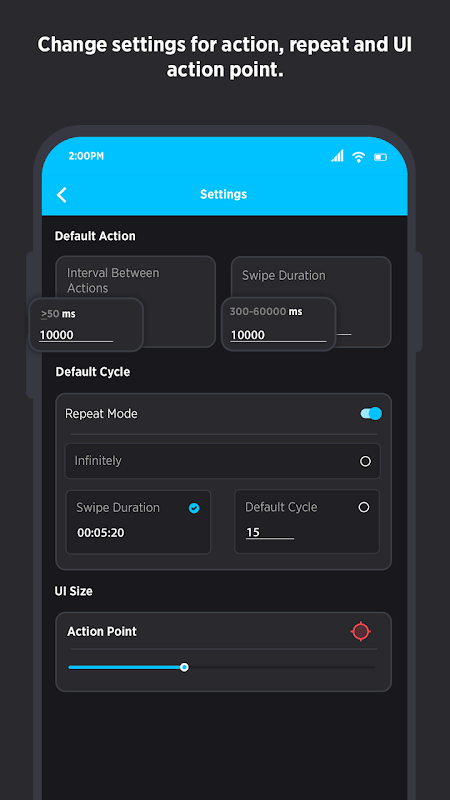Tap the red crosshair Action Point icon
Viewport: 450px width, 800px height.
(x=361, y=632)
